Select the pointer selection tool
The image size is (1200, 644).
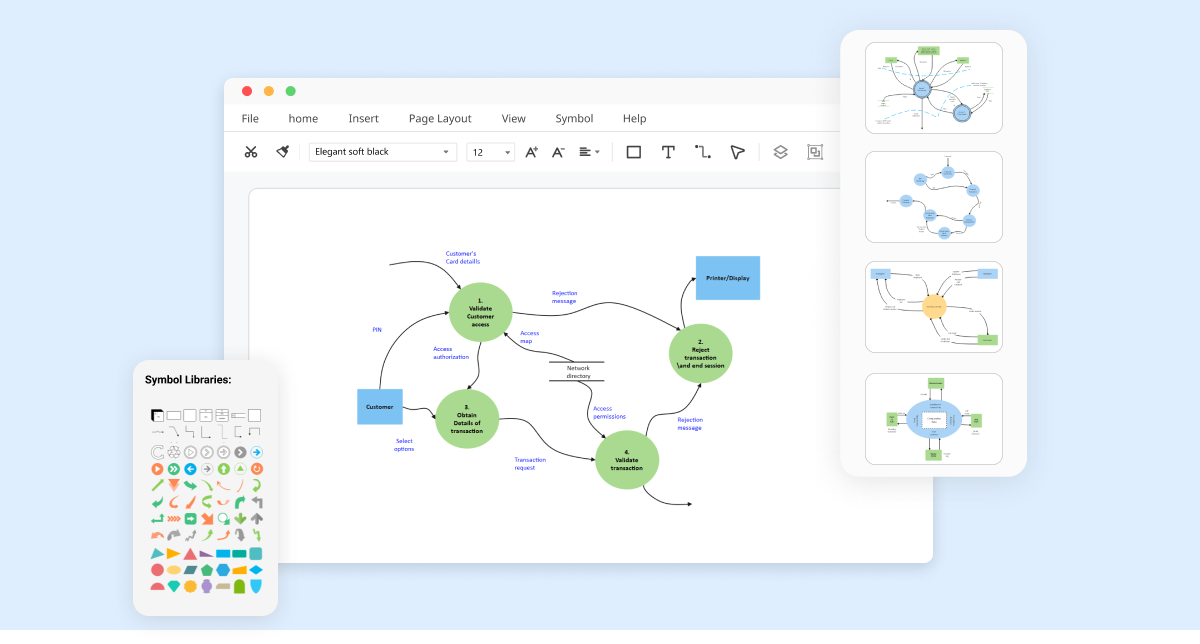[737, 151]
